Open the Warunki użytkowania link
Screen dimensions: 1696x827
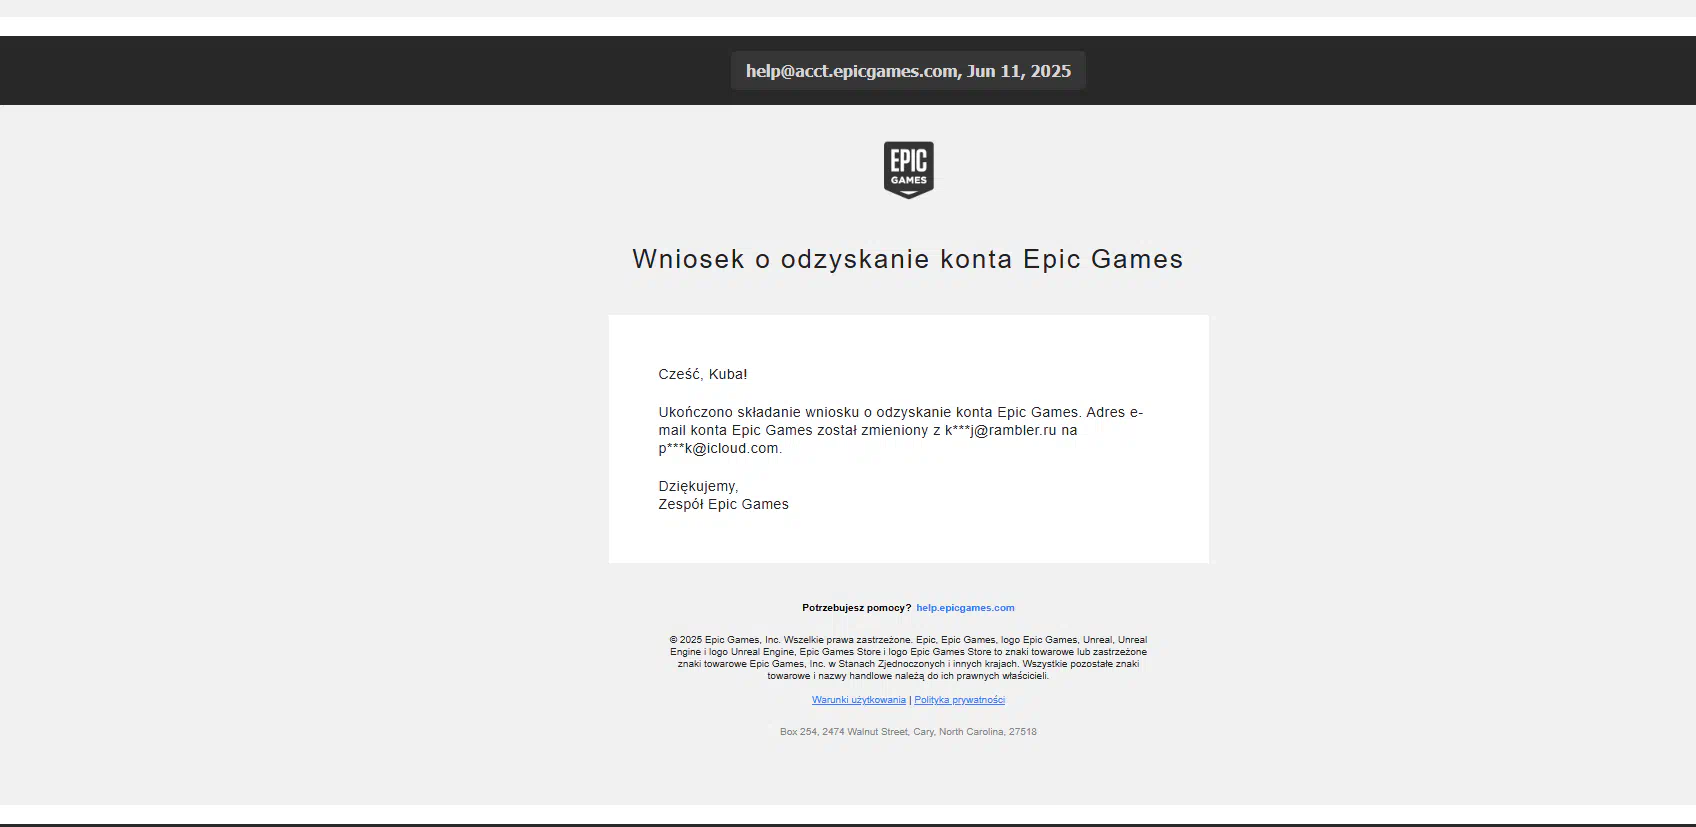859,700
